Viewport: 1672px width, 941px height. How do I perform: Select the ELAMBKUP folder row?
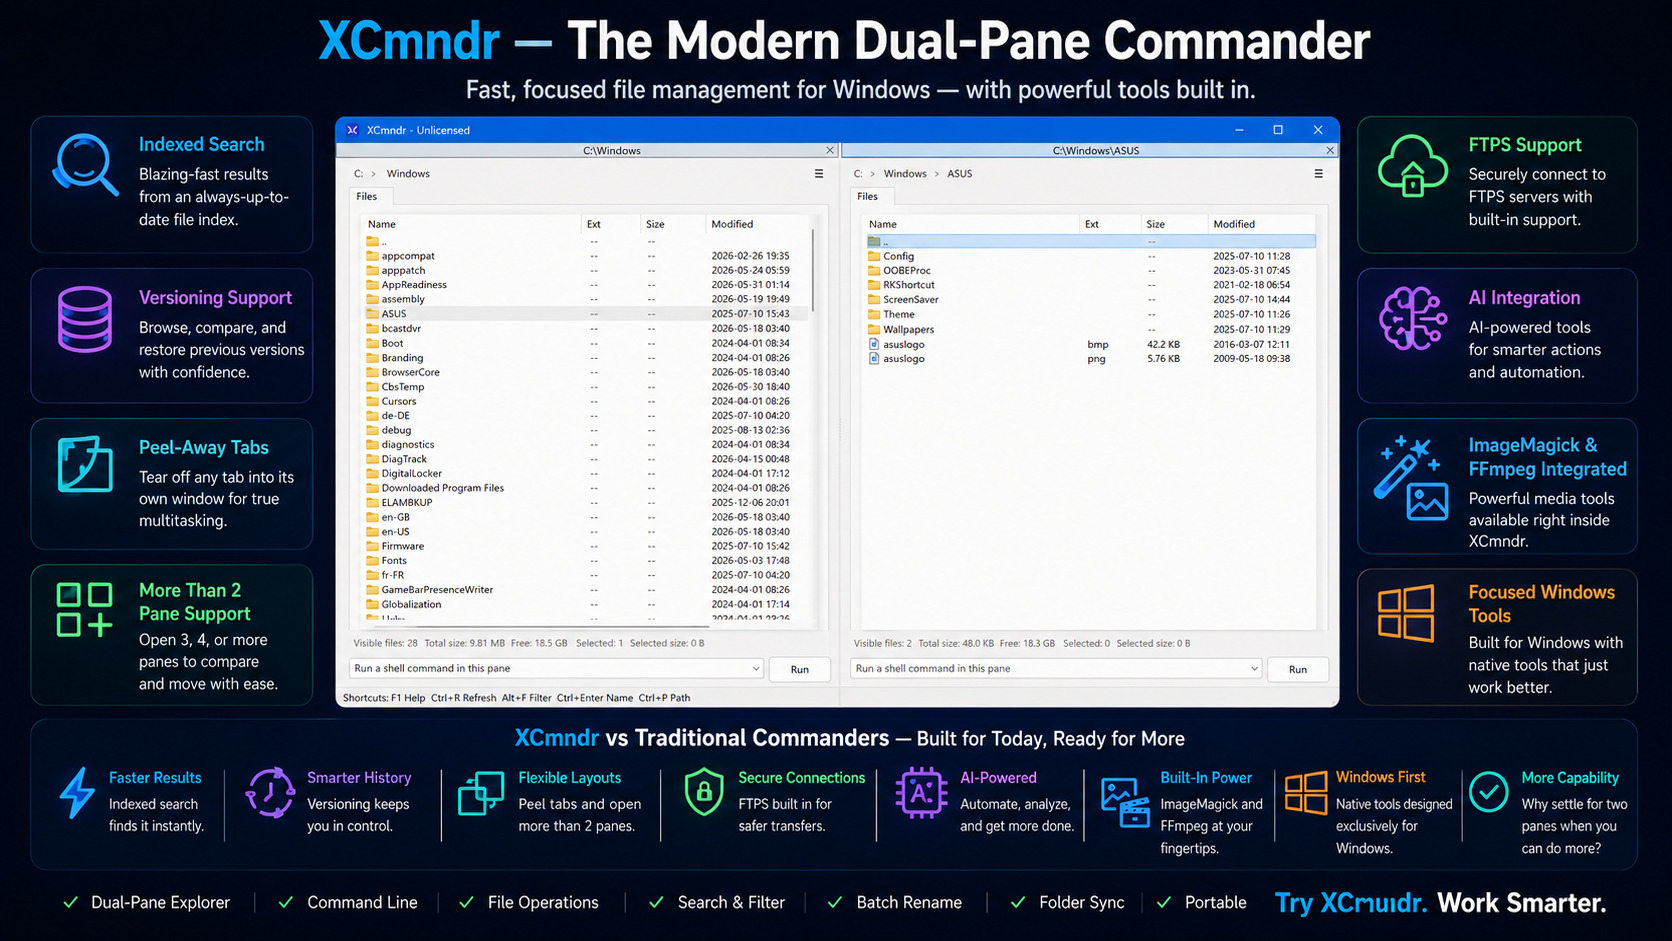[585, 502]
